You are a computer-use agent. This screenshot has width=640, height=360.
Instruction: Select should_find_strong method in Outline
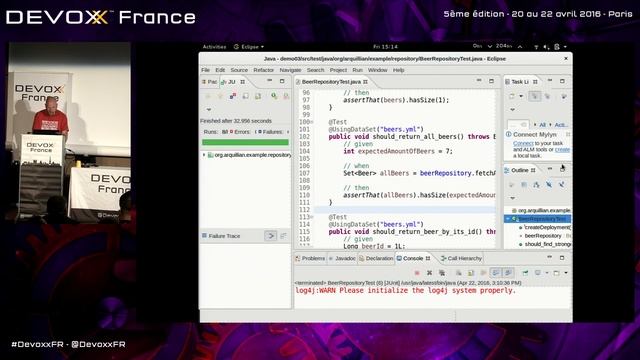tap(548, 244)
